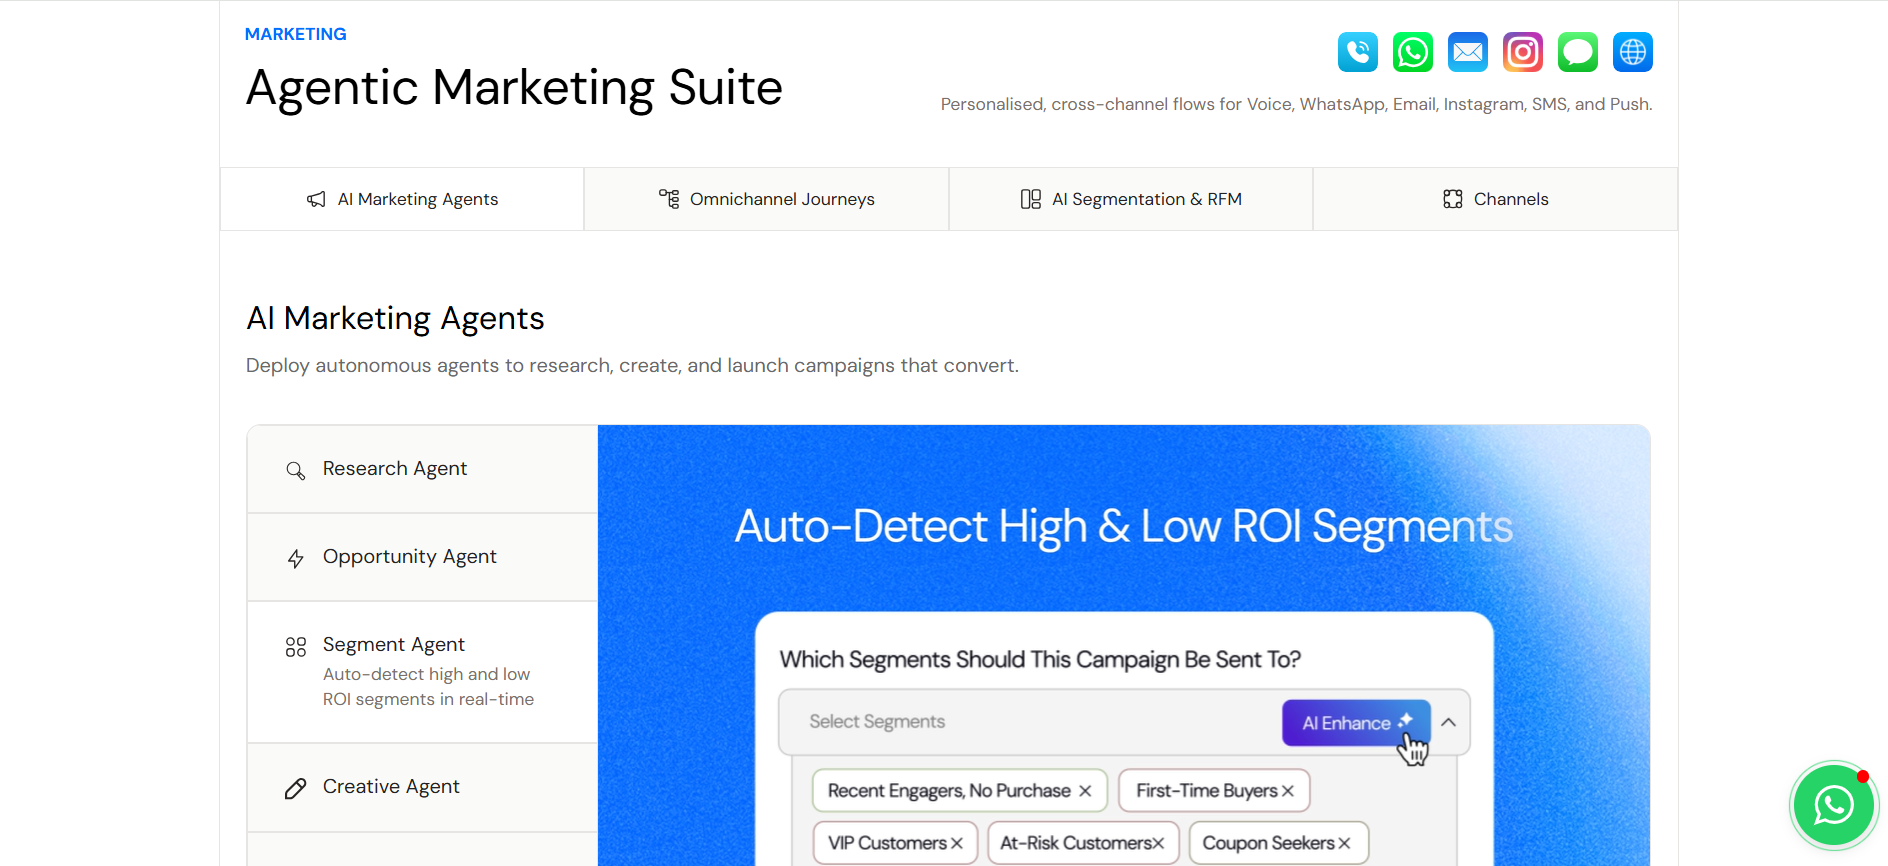Open the floating WhatsApp chat button
The height and width of the screenshot is (866, 1888).
click(x=1833, y=805)
